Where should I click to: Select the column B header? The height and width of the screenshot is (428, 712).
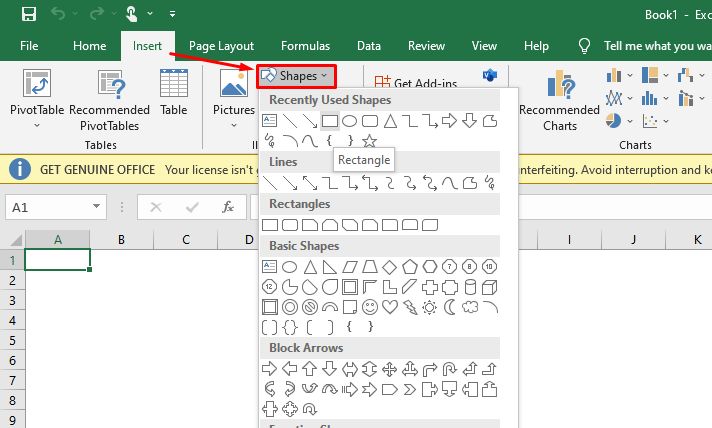[121, 240]
